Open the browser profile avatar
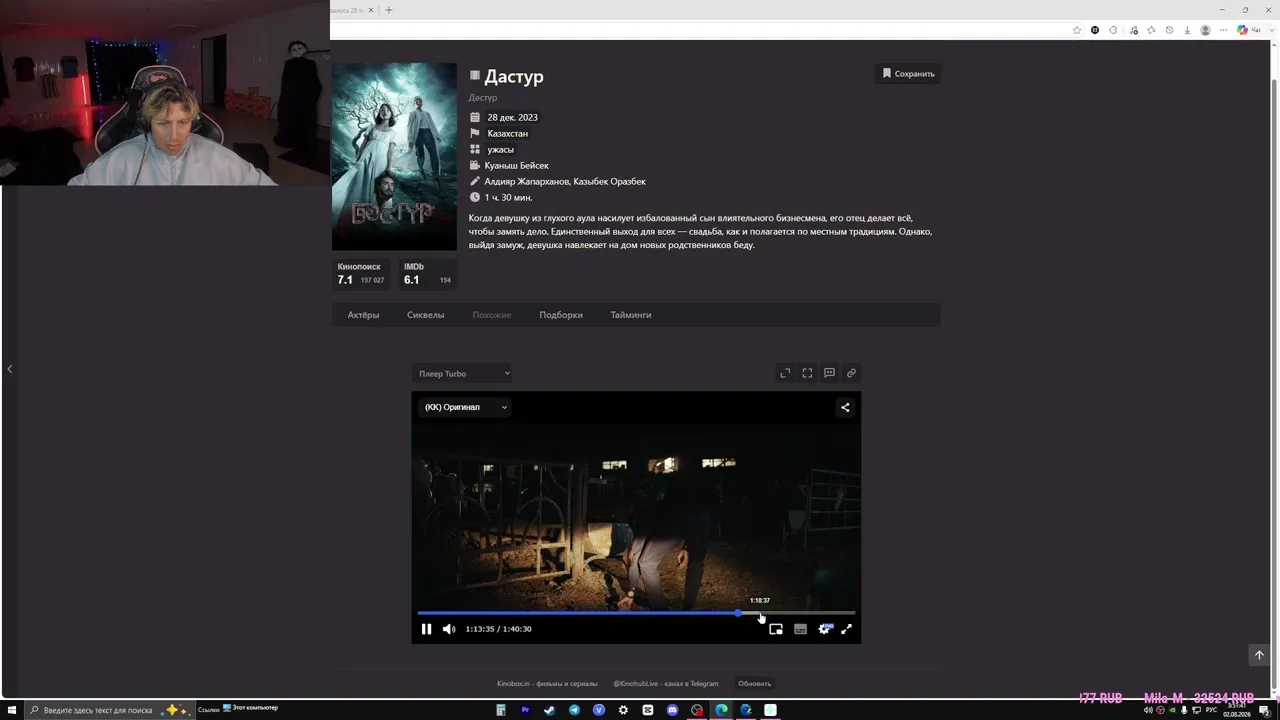1280x720 pixels. 1205,30
